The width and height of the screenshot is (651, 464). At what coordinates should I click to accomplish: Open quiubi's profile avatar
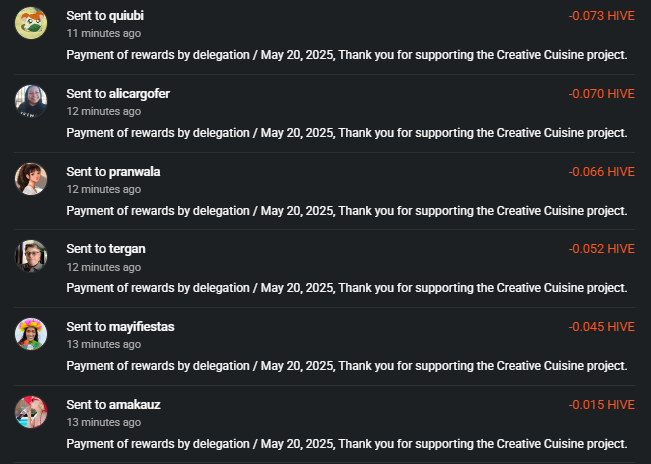(31, 23)
